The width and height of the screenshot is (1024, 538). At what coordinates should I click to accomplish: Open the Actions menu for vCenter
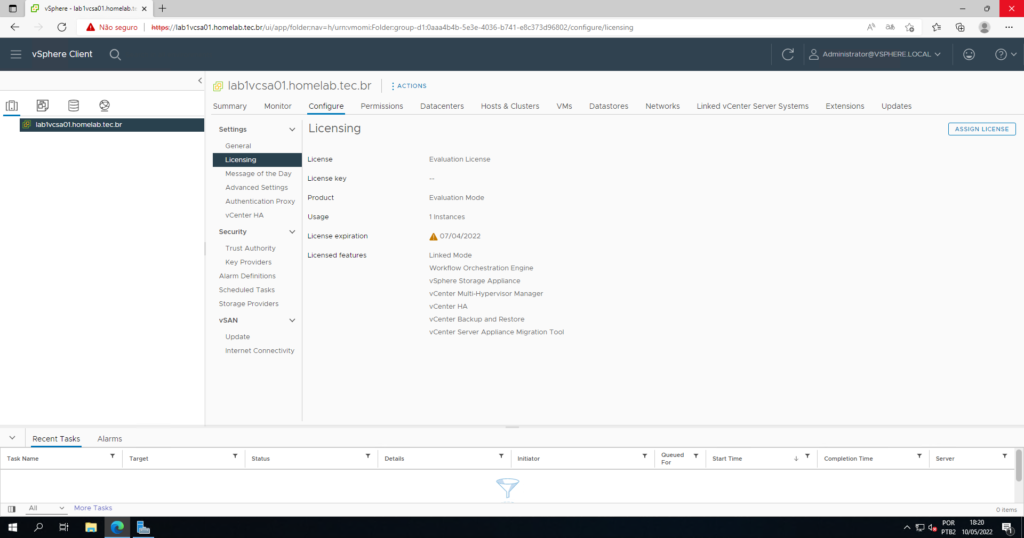pyautogui.click(x=409, y=86)
